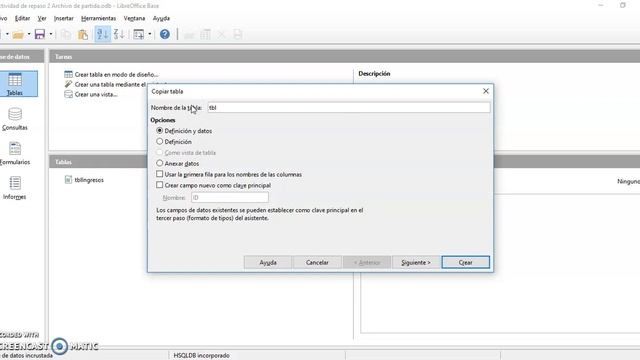This screenshot has width=640, height=360.
Task: Click the Paste clipboard icon
Action: click(83, 34)
